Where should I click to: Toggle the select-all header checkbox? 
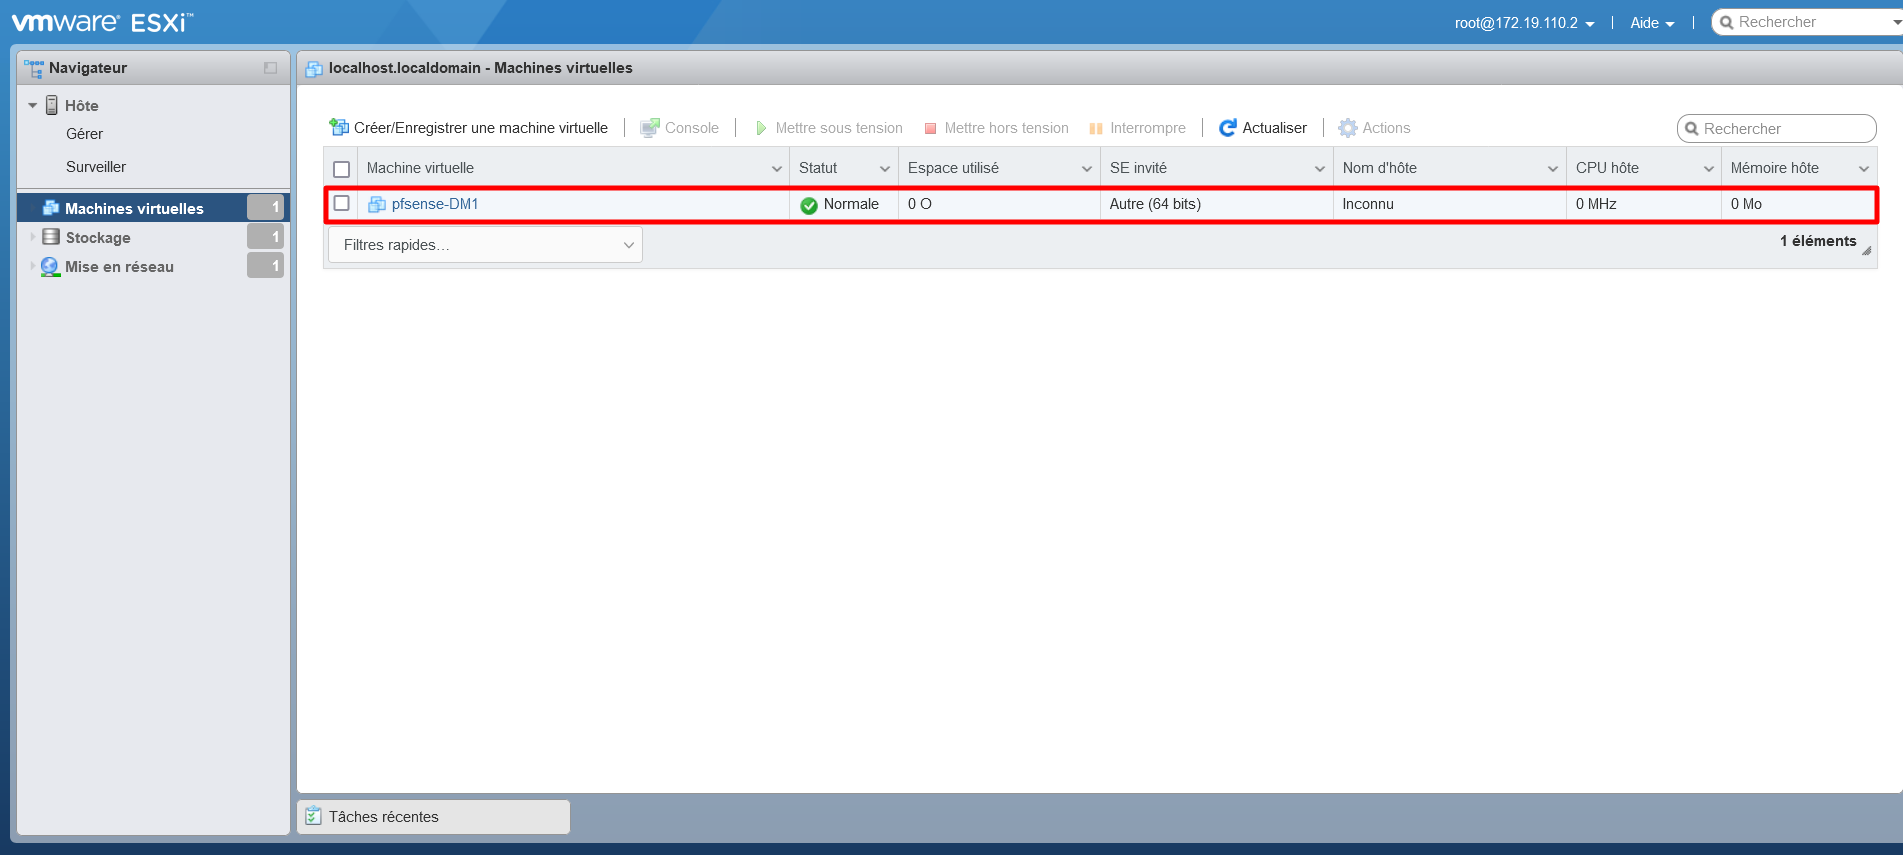342,169
